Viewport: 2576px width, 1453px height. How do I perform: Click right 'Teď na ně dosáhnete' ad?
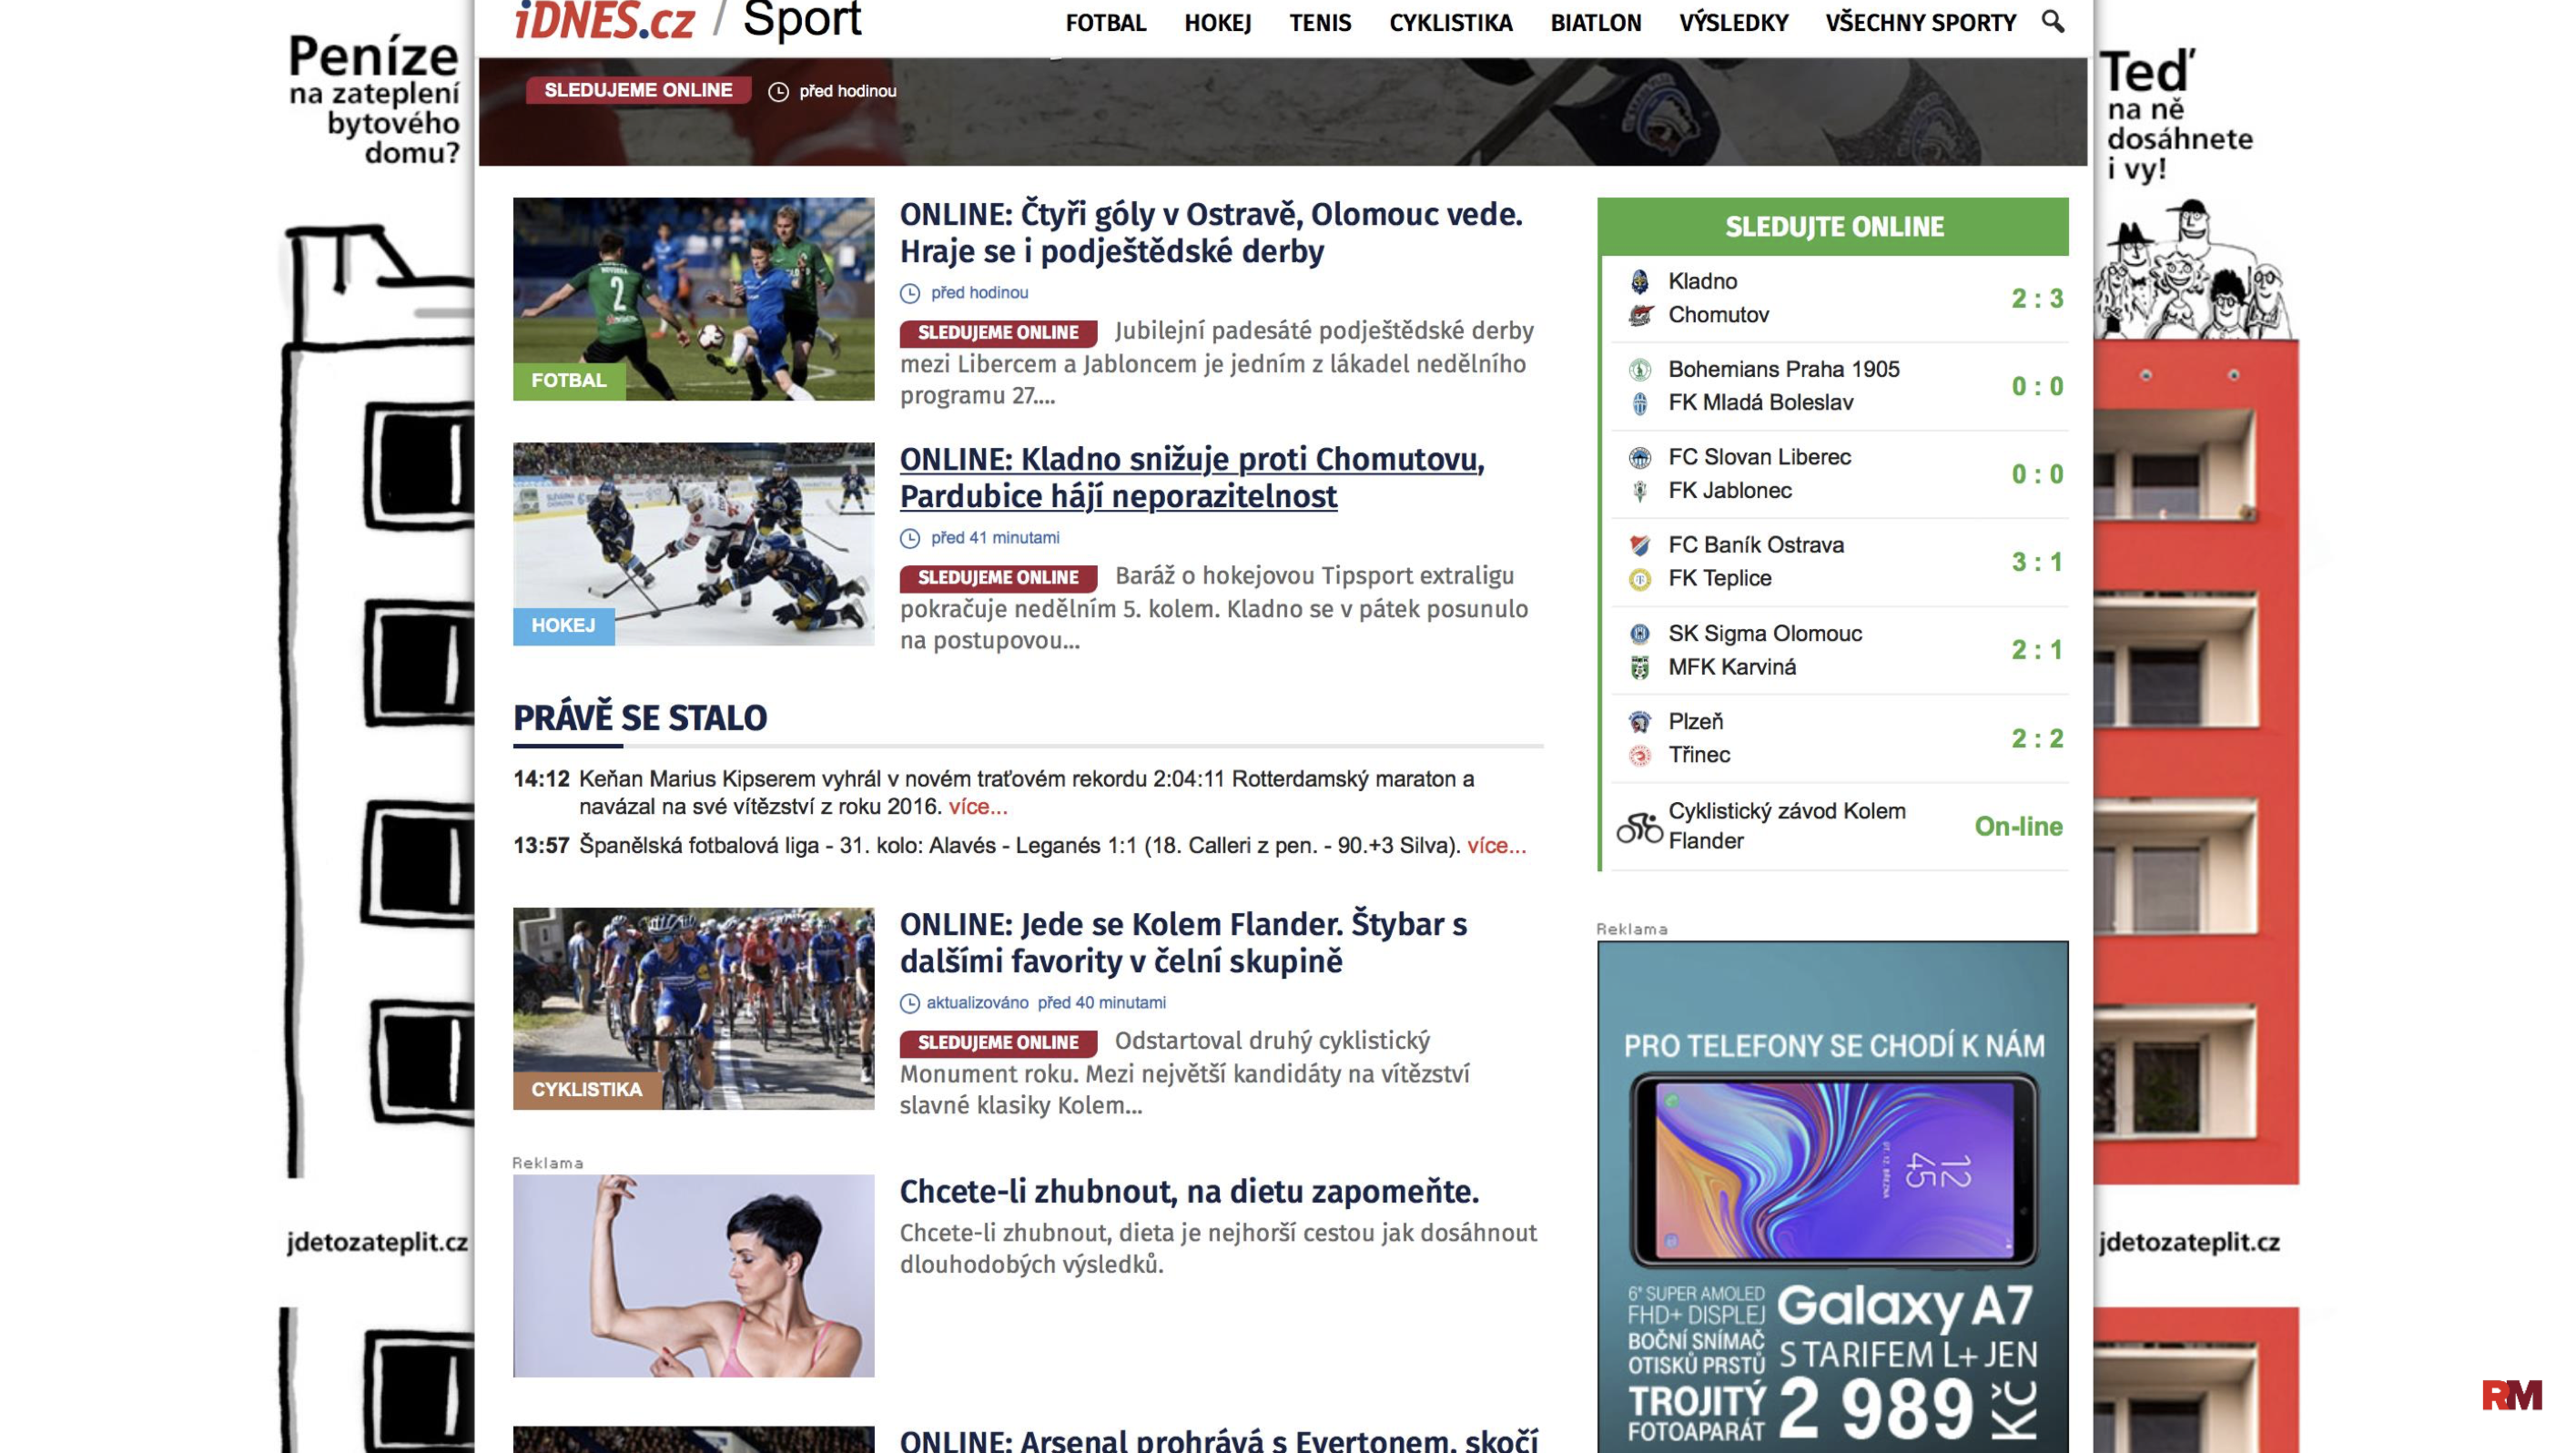tap(2196, 726)
